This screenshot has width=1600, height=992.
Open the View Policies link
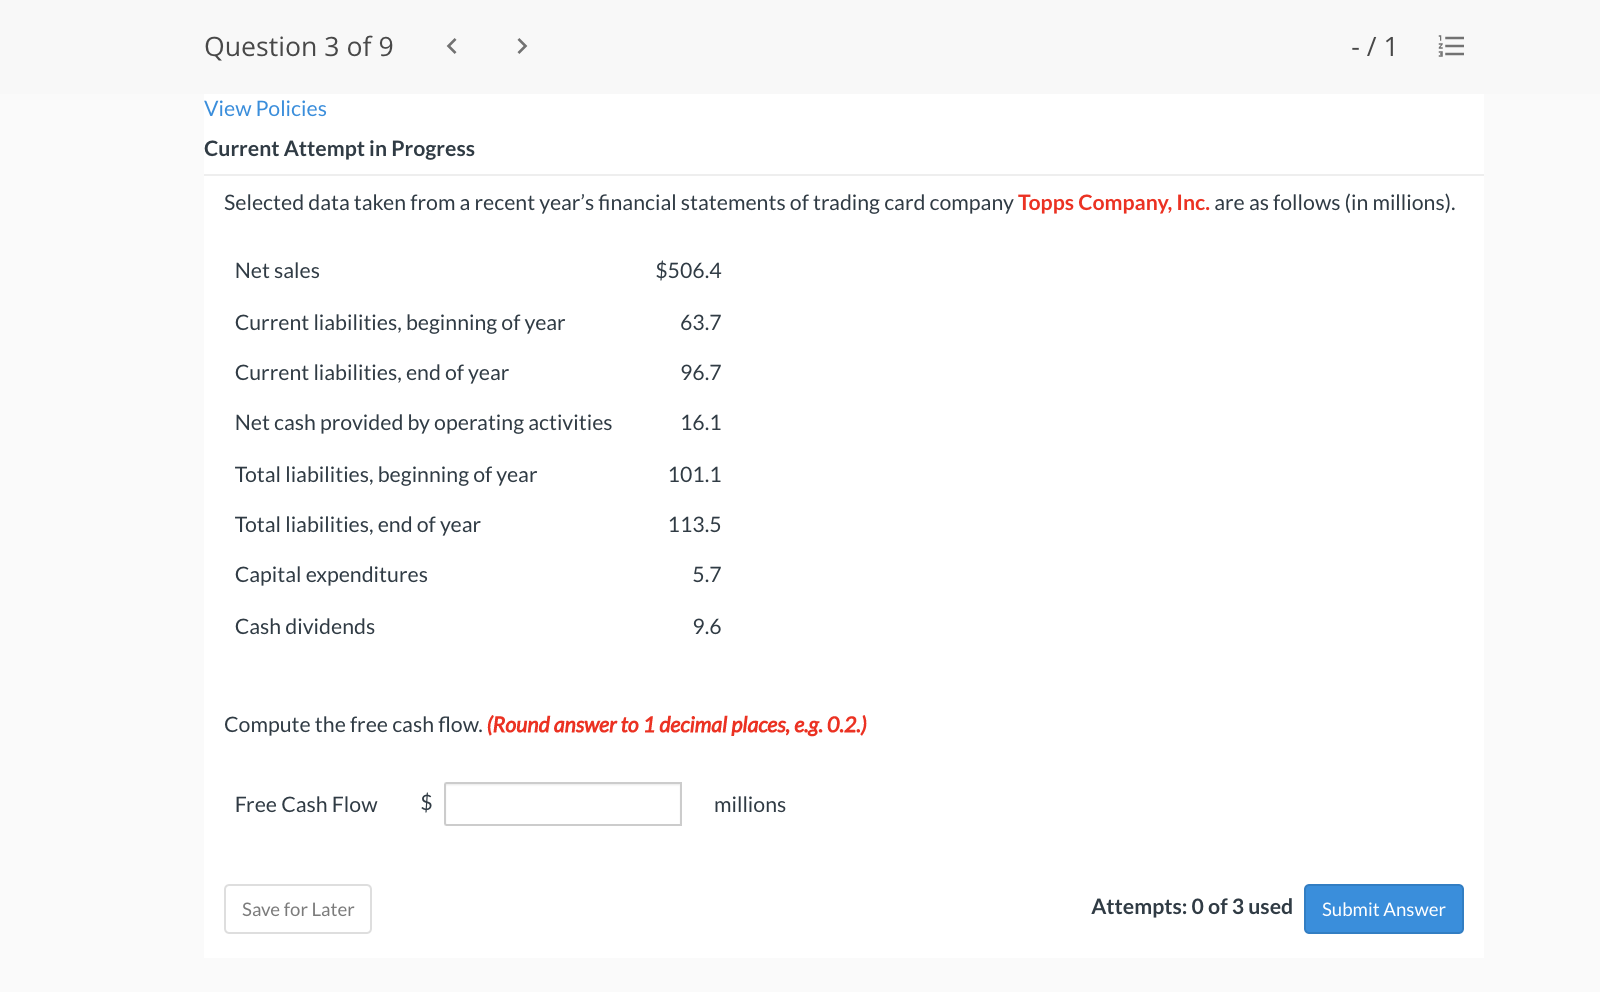tap(264, 108)
